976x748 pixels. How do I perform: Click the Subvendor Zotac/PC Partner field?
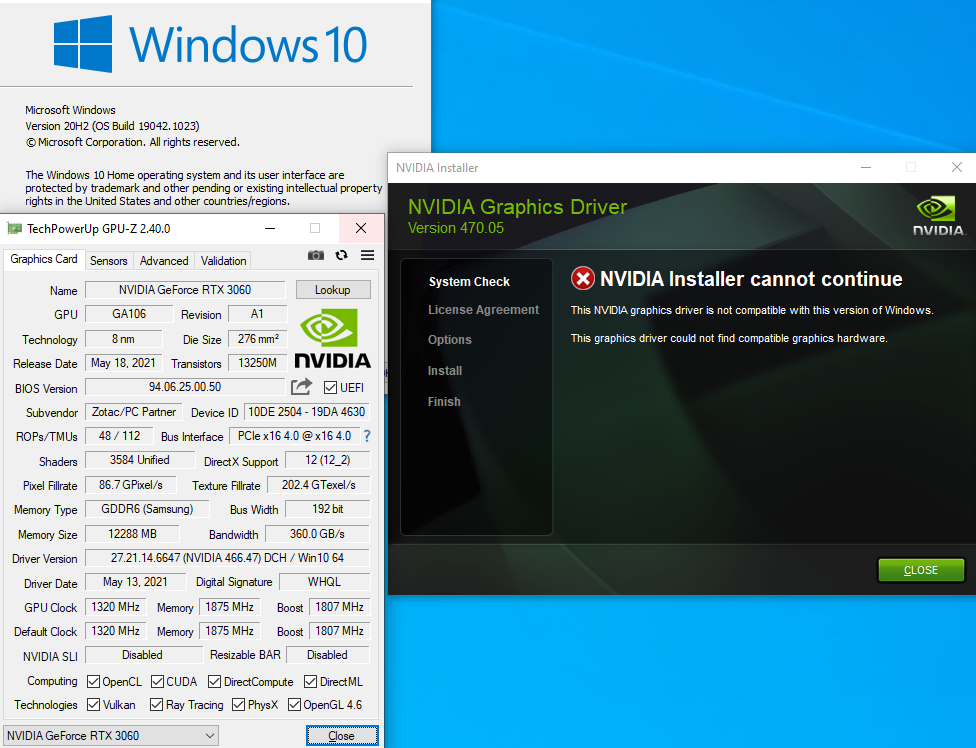click(134, 412)
